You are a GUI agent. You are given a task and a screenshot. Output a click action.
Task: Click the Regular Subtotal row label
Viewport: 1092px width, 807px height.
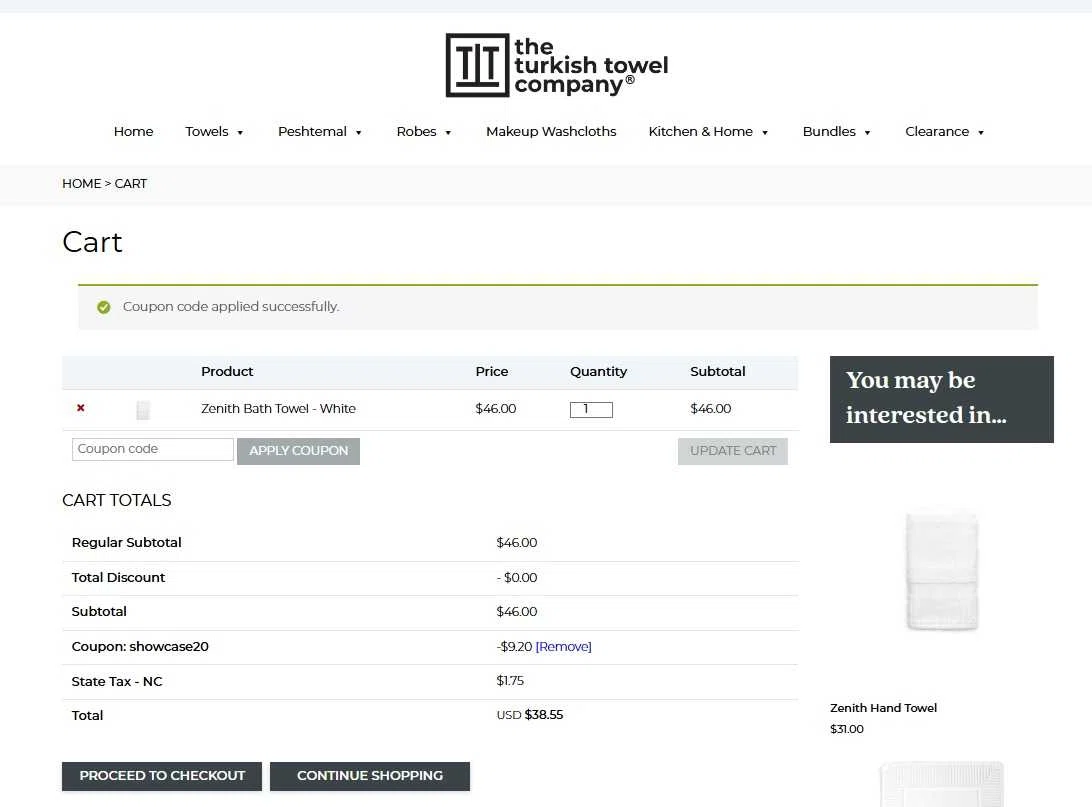pyautogui.click(x=126, y=542)
